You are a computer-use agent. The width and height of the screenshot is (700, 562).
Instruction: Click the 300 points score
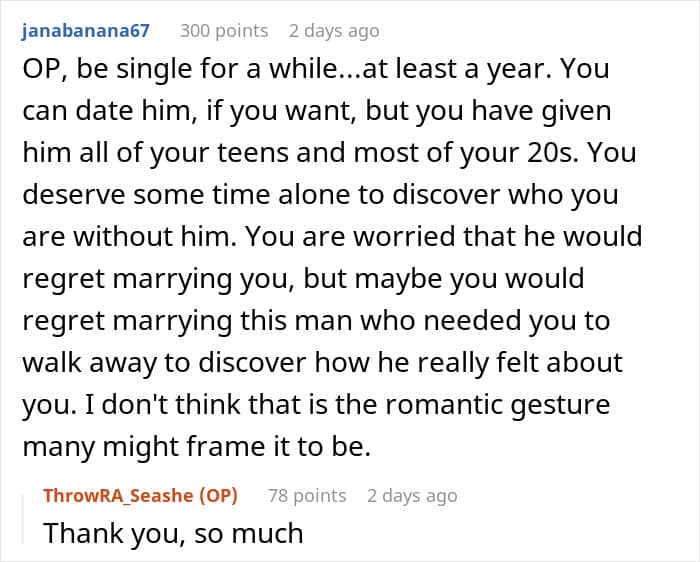[x=224, y=30]
